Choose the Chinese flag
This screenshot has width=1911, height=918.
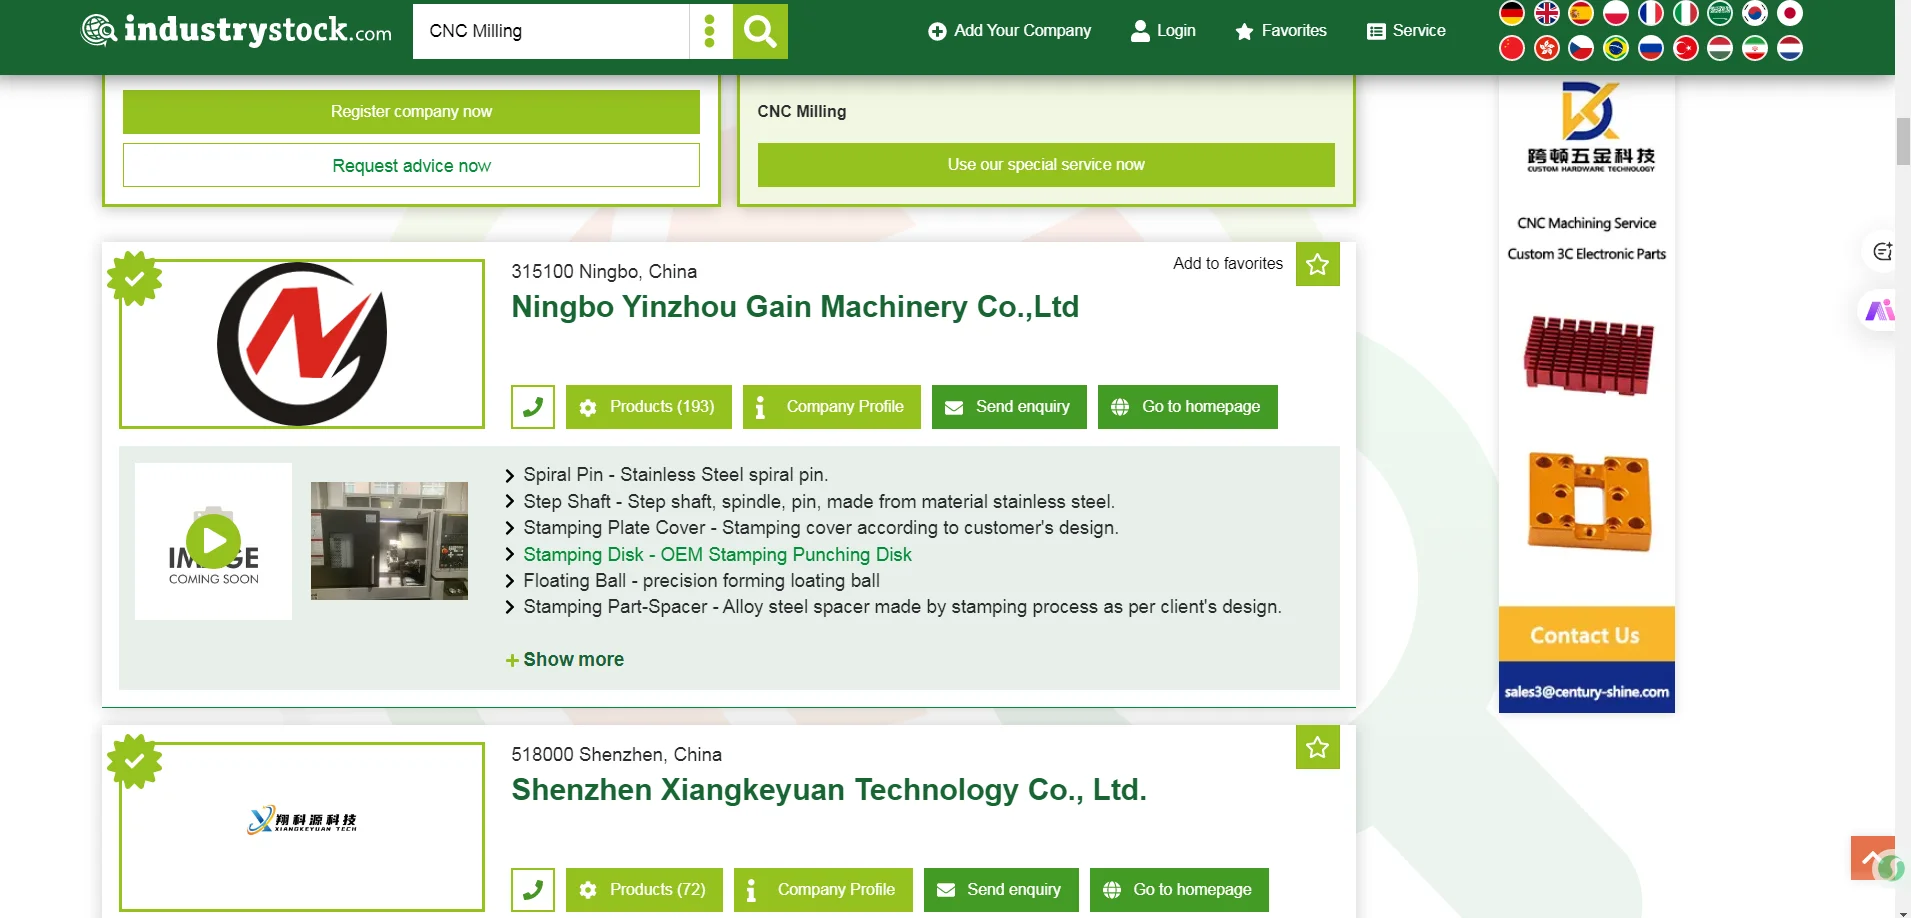tap(1512, 48)
